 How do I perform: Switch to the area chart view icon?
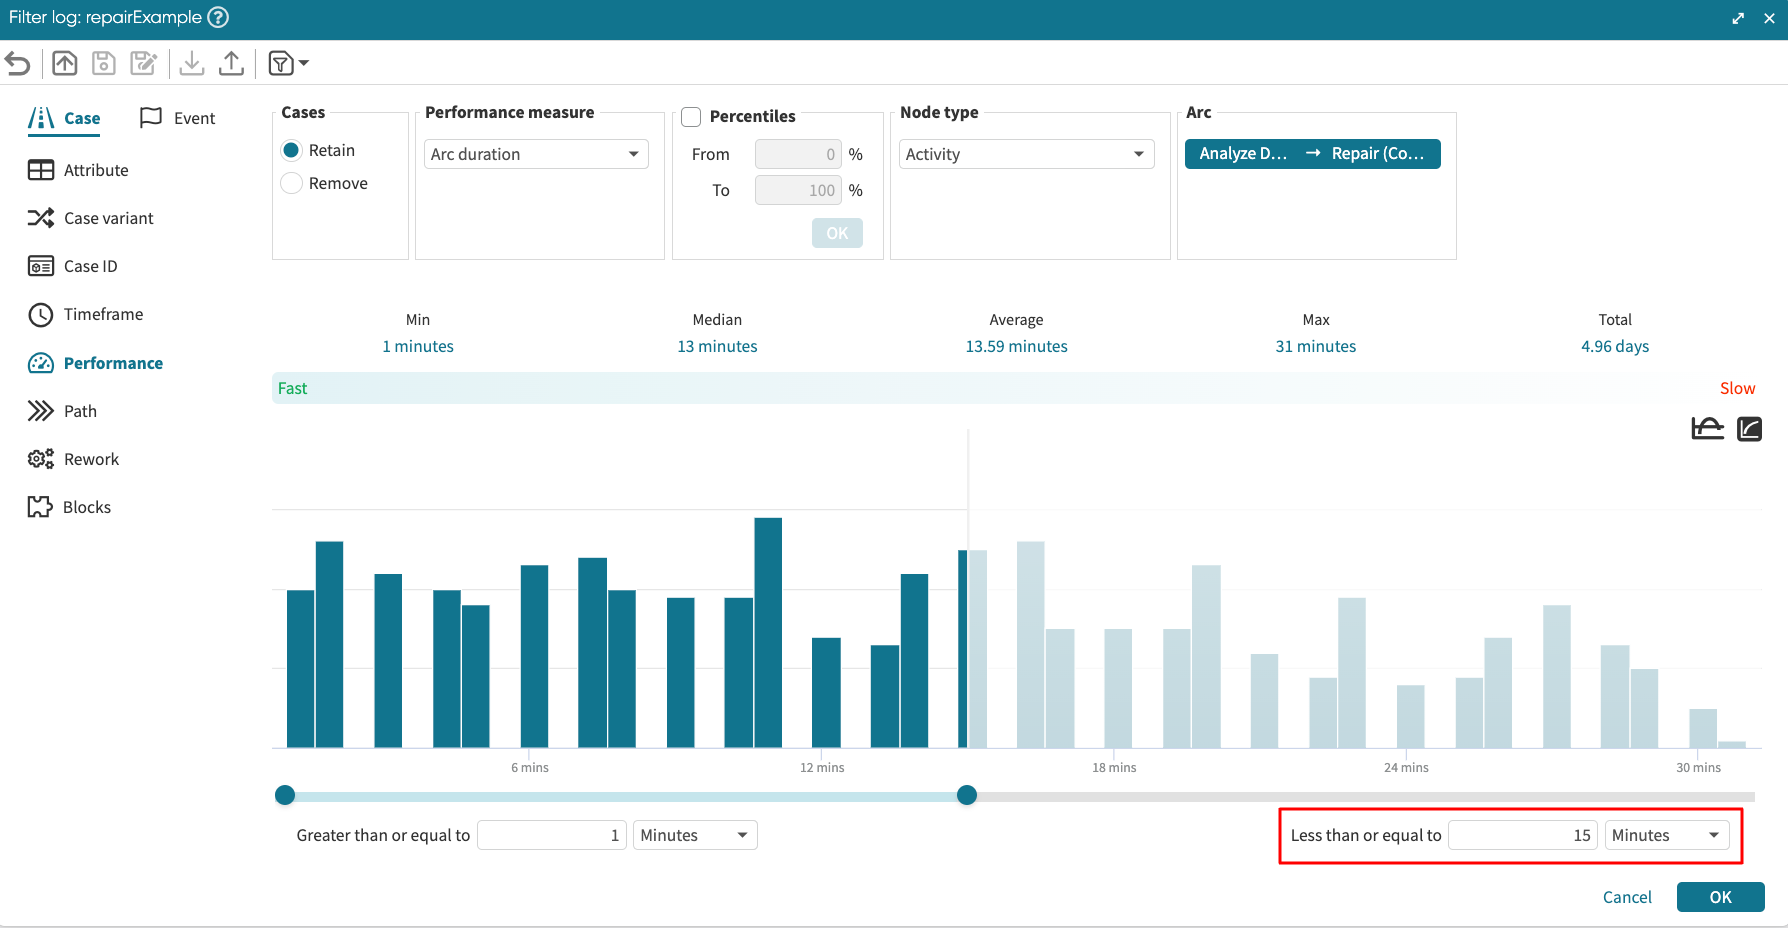(x=1707, y=429)
